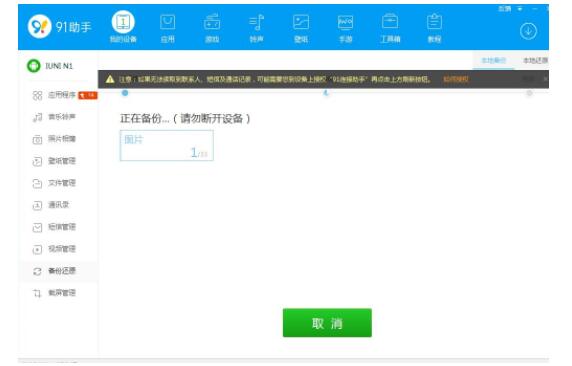Open the 应用 store icon
Screen dimensions: 572x366
[167, 28]
